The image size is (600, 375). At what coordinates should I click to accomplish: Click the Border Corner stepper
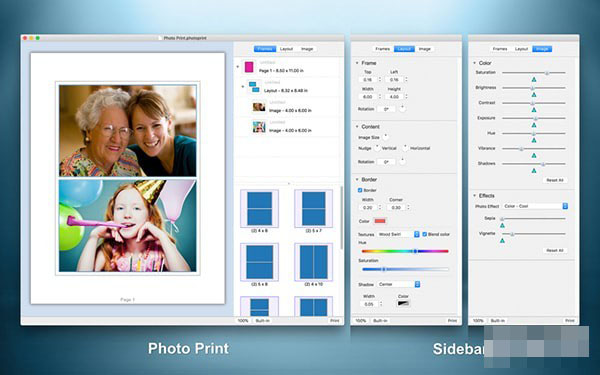408,207
